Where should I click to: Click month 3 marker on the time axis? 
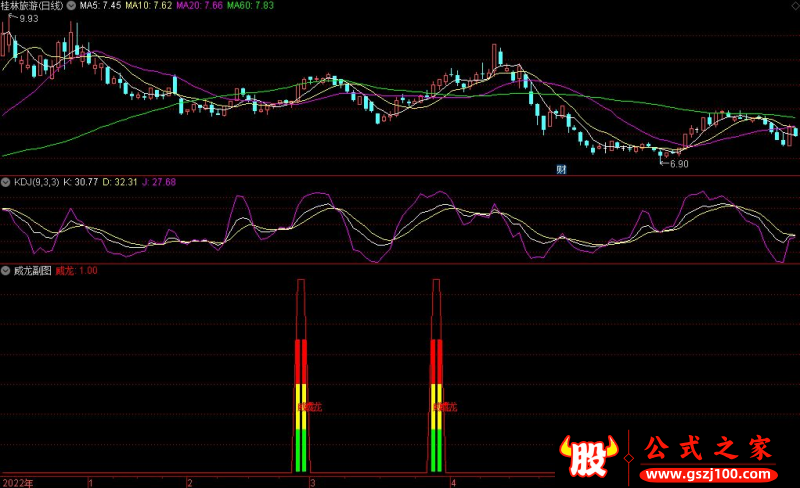[313, 482]
